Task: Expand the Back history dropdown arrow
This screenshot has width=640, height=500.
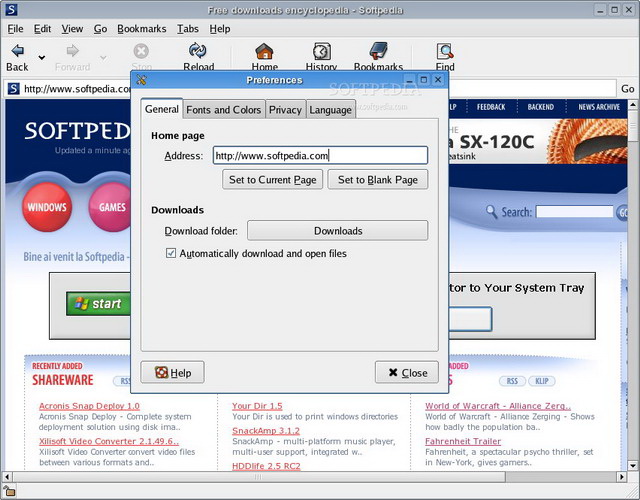Action: click(x=42, y=57)
